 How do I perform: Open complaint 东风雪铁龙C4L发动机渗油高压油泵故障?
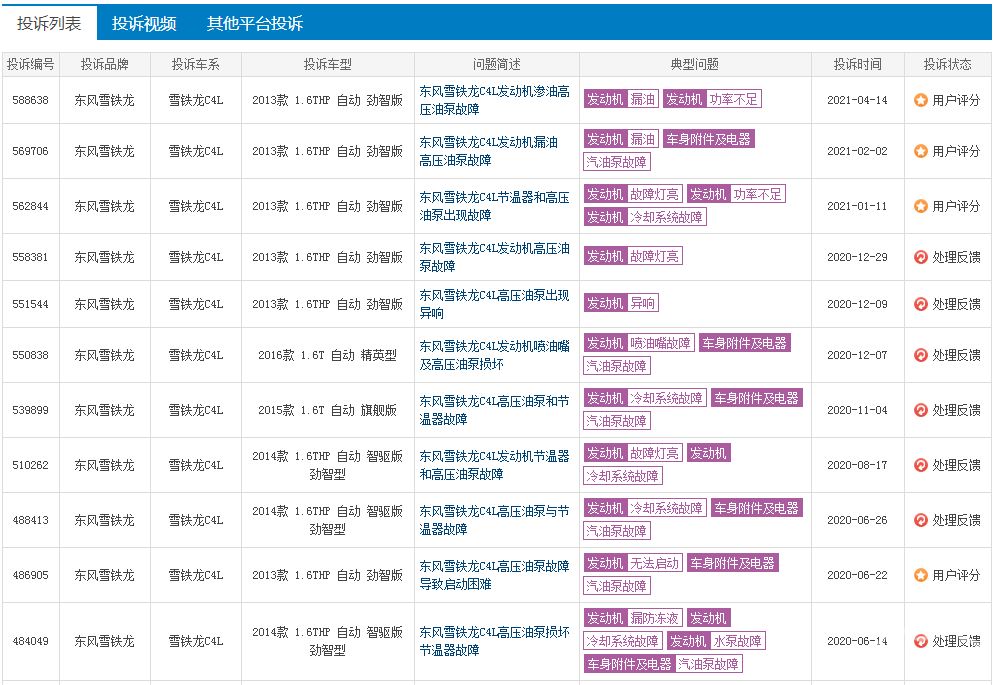click(494, 100)
